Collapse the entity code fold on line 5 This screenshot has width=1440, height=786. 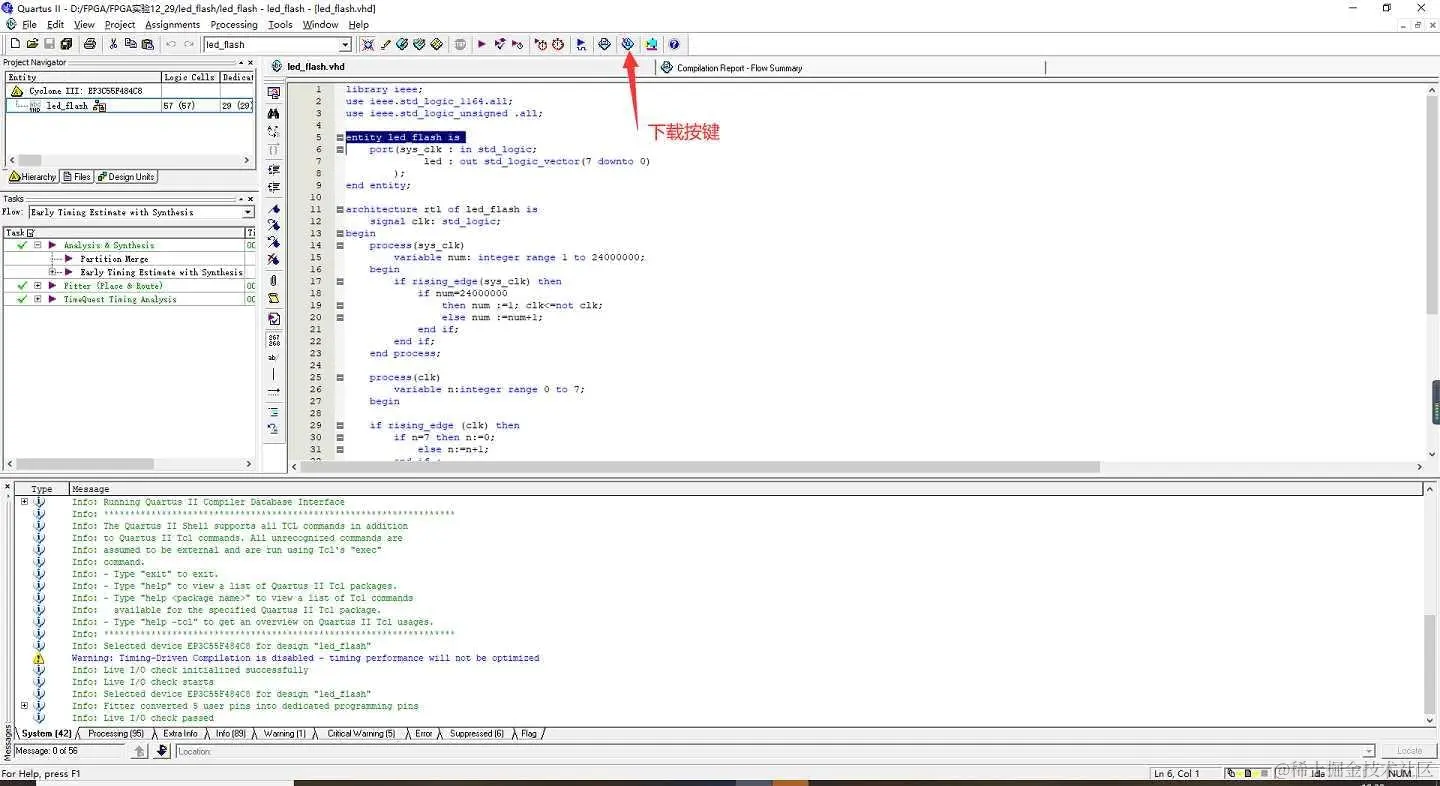pos(340,137)
